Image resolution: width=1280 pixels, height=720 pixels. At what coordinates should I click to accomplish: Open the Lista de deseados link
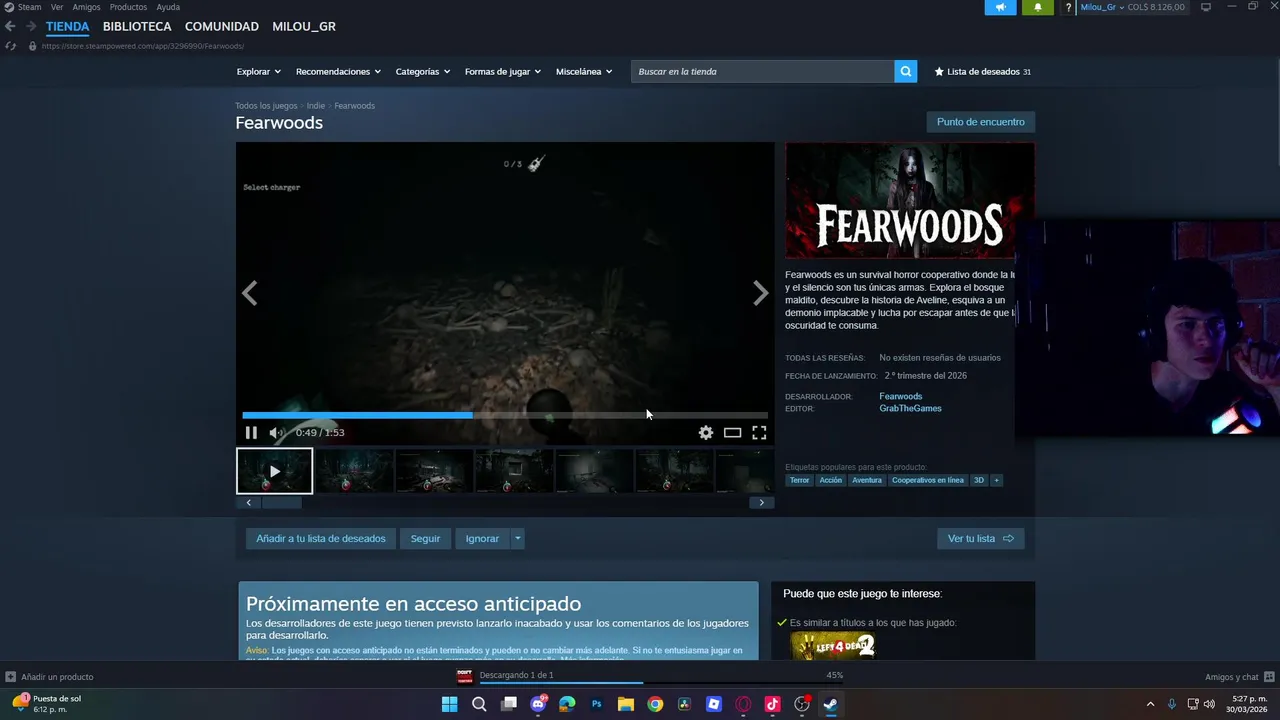point(982,71)
